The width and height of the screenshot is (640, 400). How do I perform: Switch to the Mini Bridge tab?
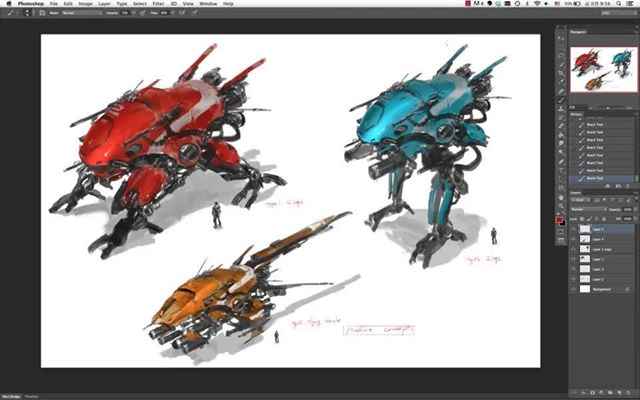[11, 397]
